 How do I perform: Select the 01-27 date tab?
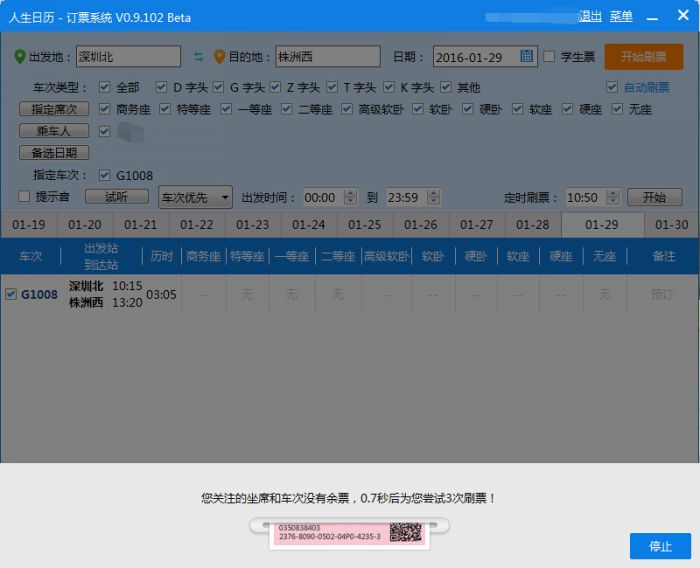pyautogui.click(x=476, y=225)
